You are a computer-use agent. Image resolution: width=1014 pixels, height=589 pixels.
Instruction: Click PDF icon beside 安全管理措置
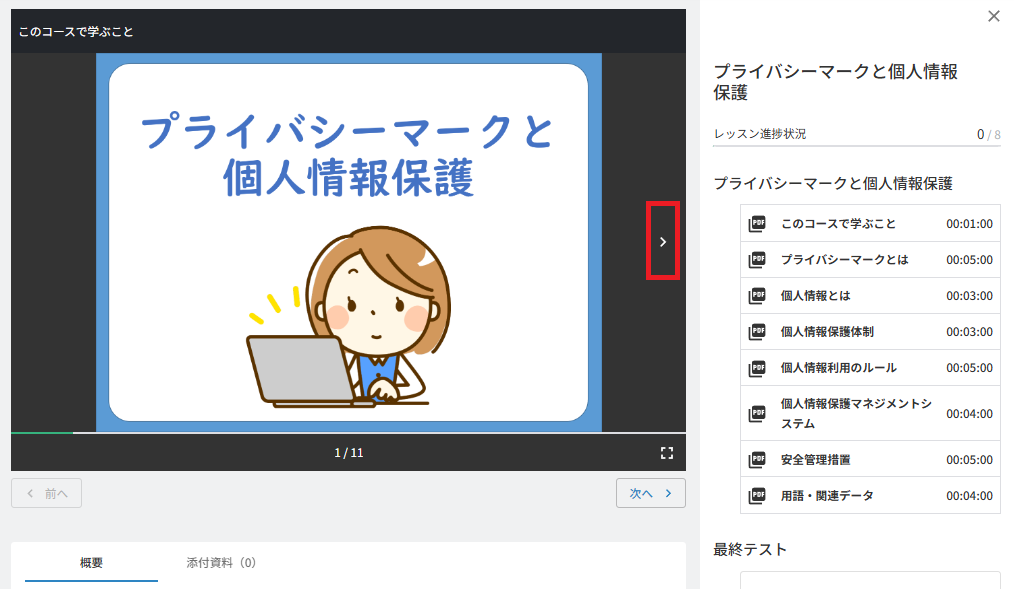[x=757, y=460]
